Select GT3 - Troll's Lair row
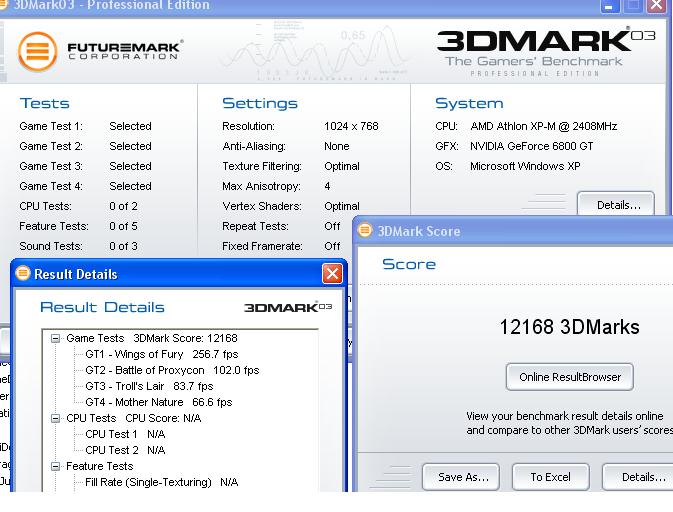Viewport: 673px width, 512px height. coord(149,386)
